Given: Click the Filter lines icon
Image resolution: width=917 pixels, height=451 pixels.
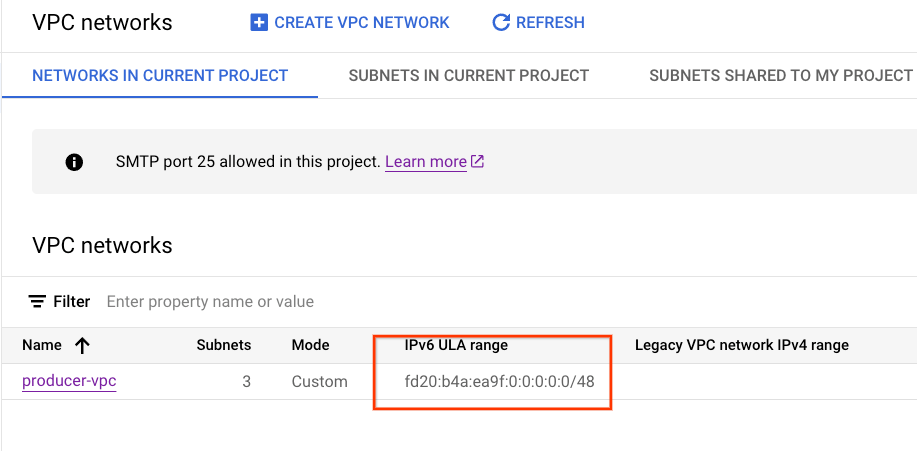Looking at the screenshot, I should (x=37, y=301).
